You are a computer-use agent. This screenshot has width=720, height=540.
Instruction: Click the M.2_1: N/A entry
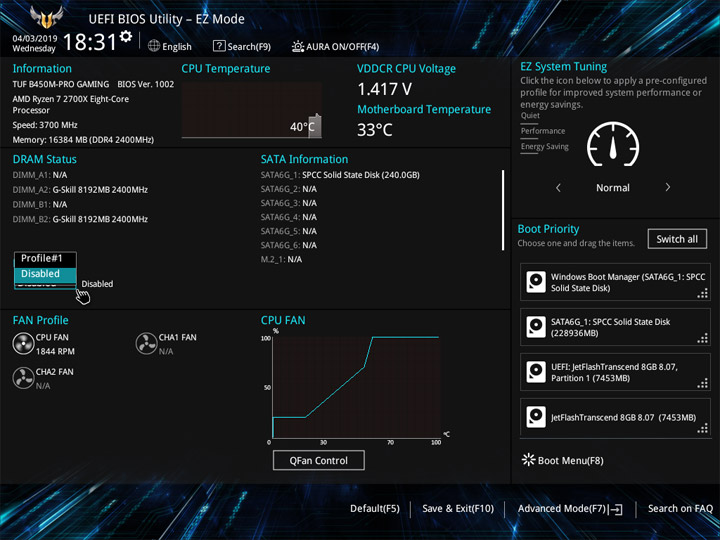point(281,259)
